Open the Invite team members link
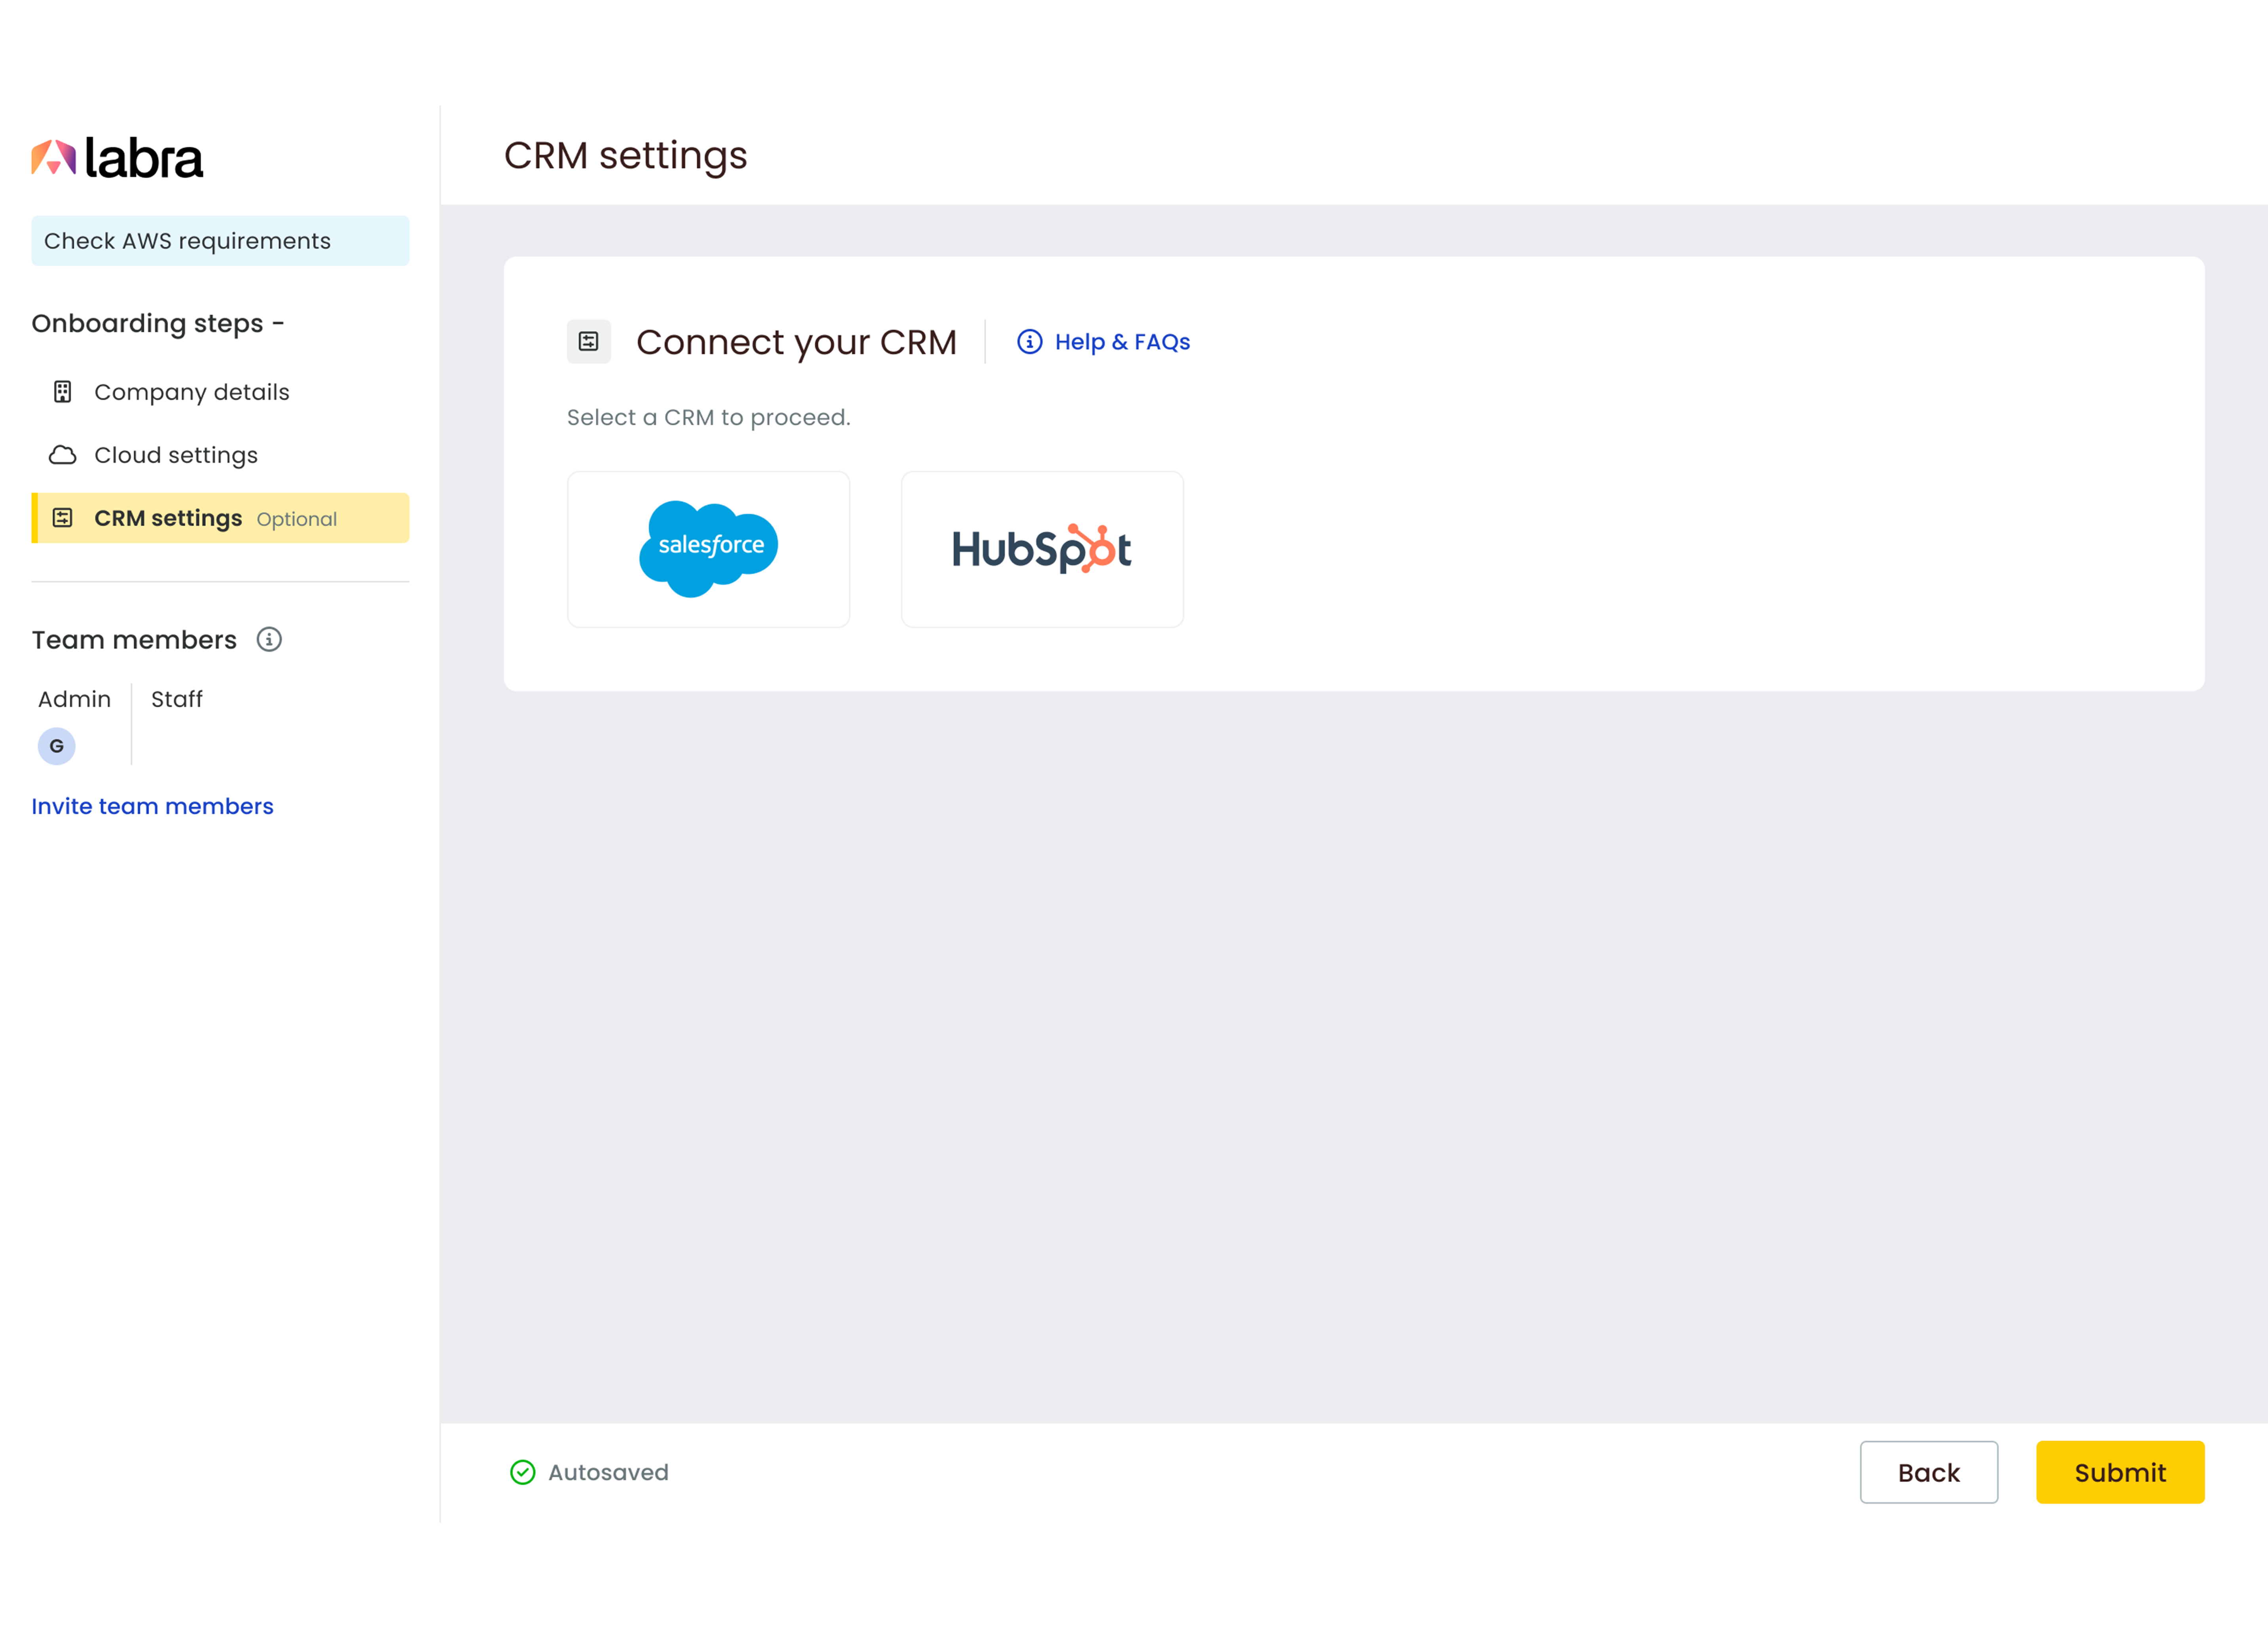The width and height of the screenshot is (2268, 1628). point(152,806)
